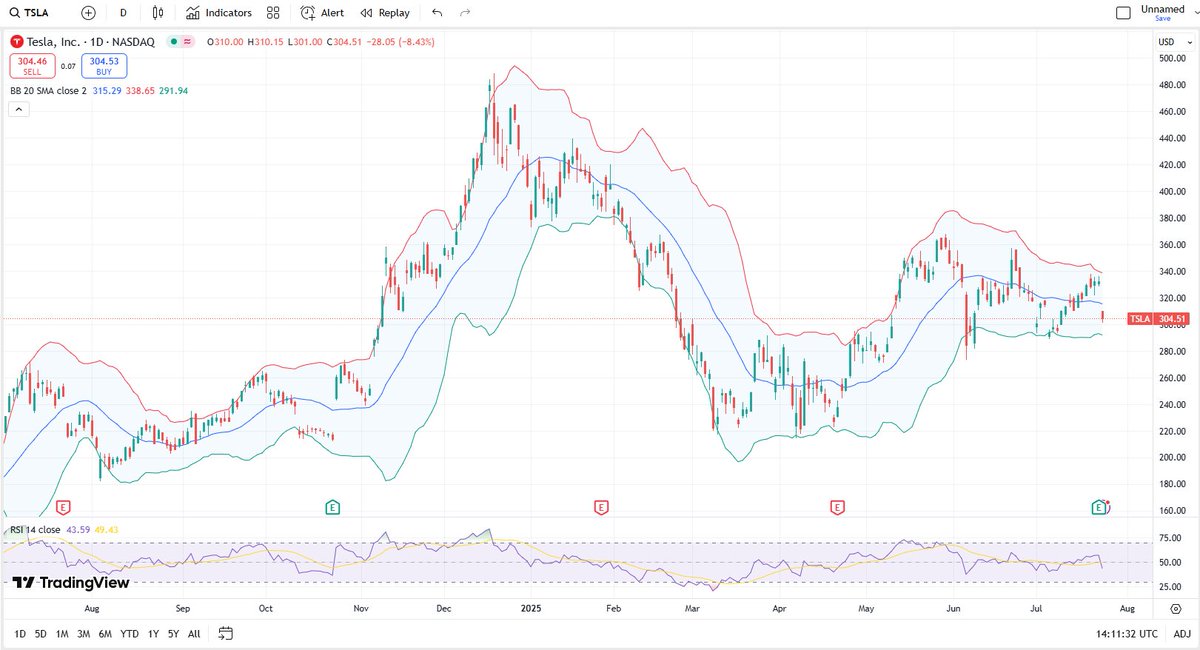The height and width of the screenshot is (650, 1200).
Task: Click the red earnings marker before Feb
Action: (x=601, y=508)
